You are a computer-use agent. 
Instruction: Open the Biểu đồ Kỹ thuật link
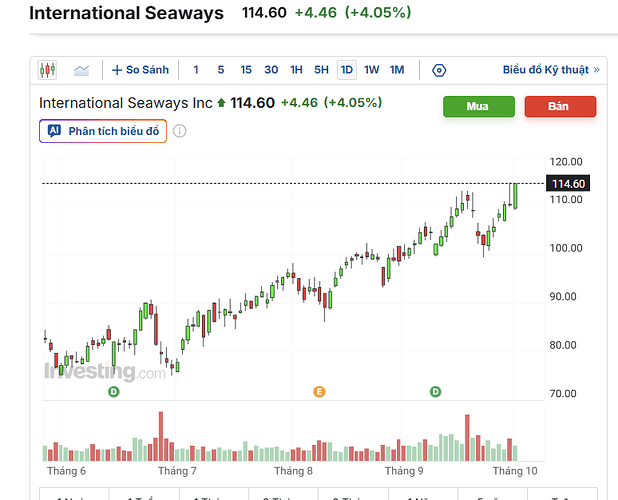(x=551, y=70)
